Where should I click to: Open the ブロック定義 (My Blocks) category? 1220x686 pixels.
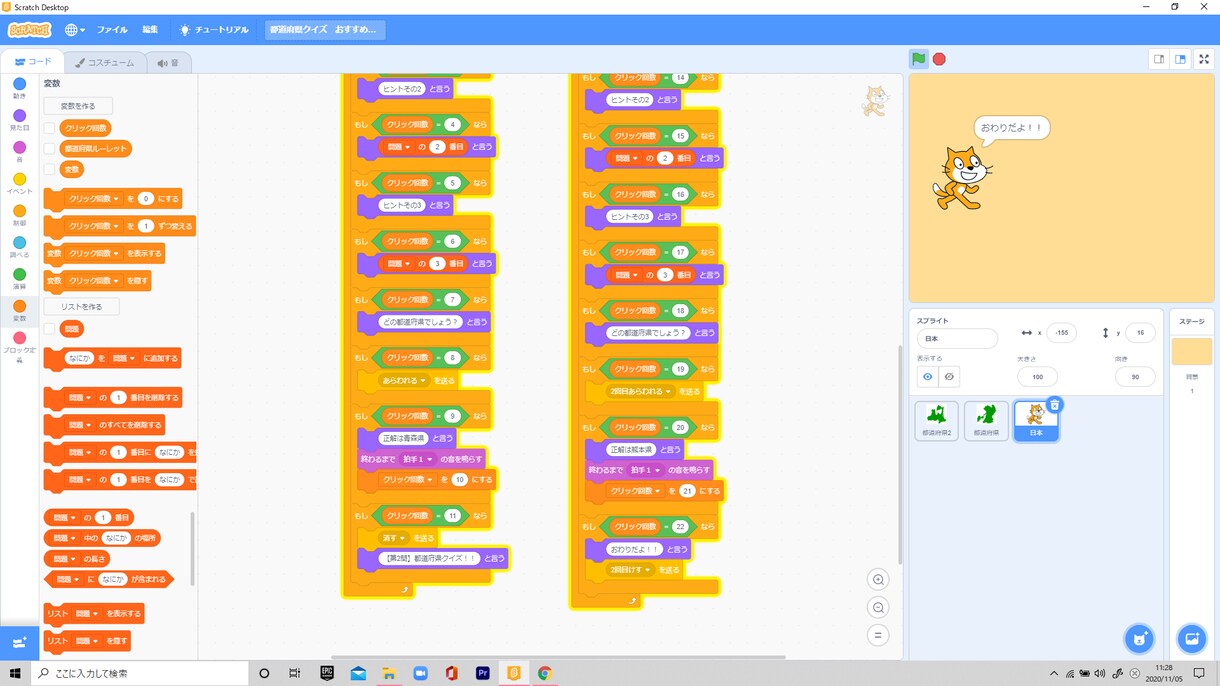(19, 344)
